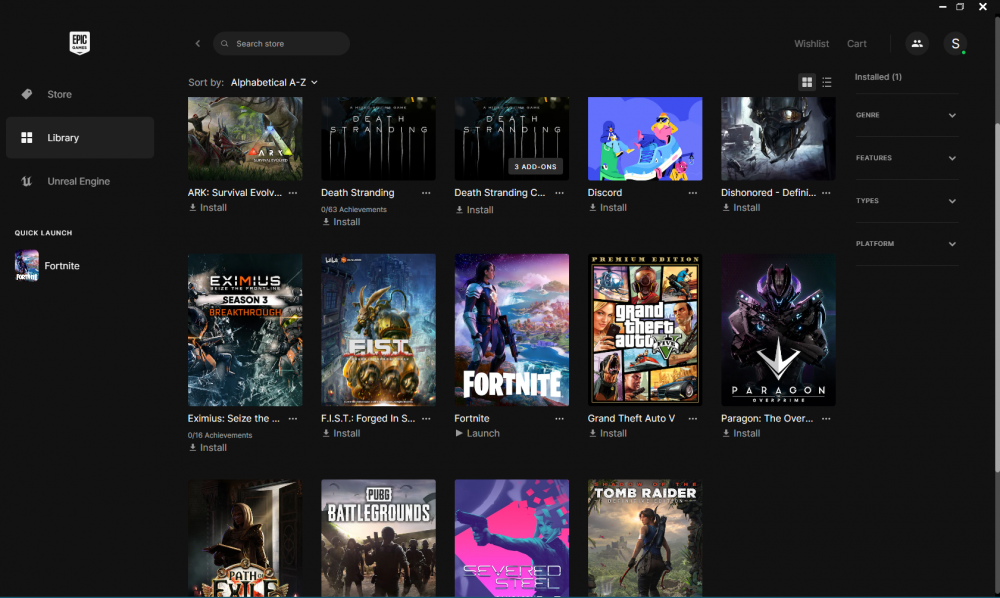Viewport: 1000px width, 598px height.
Task: Select the Installed (1) filter
Action: pyautogui.click(x=878, y=77)
